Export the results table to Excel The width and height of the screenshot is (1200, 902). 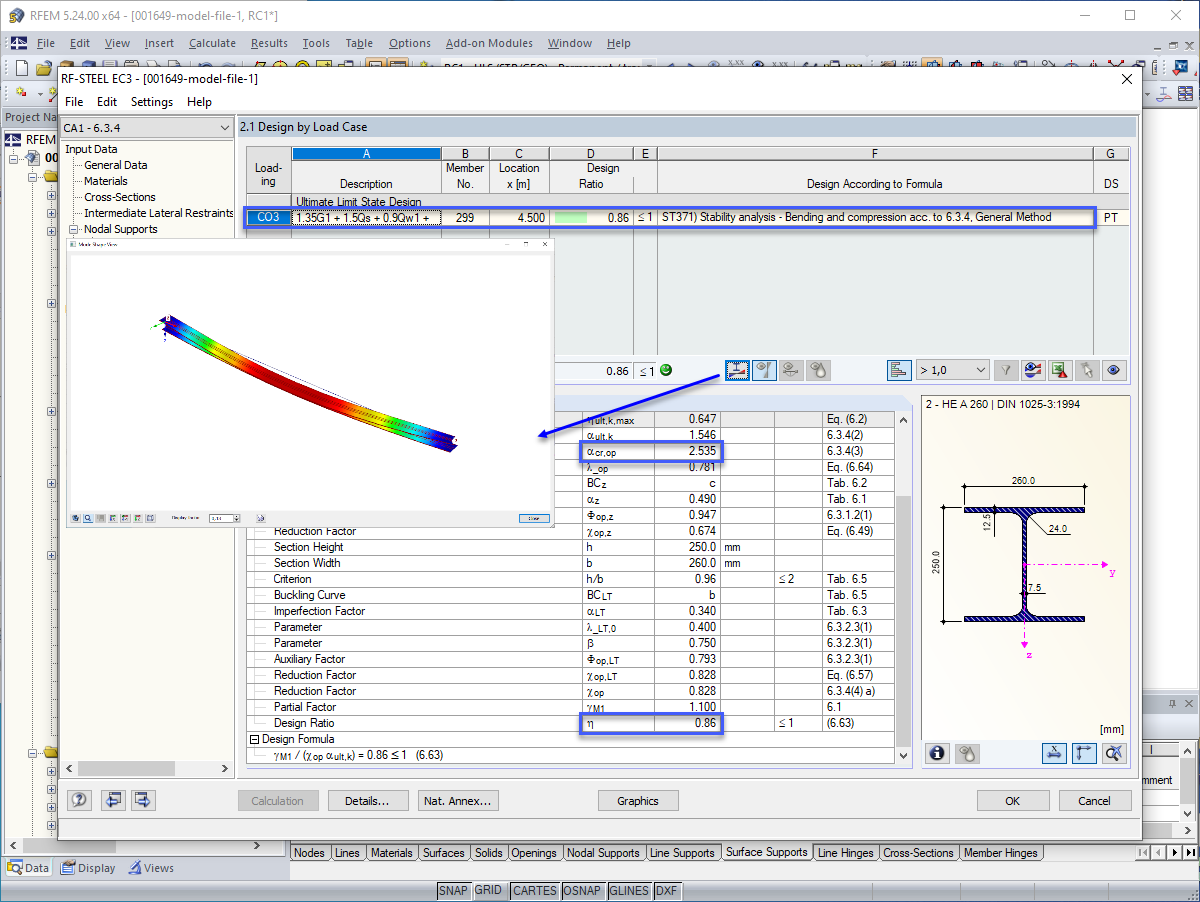[1059, 370]
